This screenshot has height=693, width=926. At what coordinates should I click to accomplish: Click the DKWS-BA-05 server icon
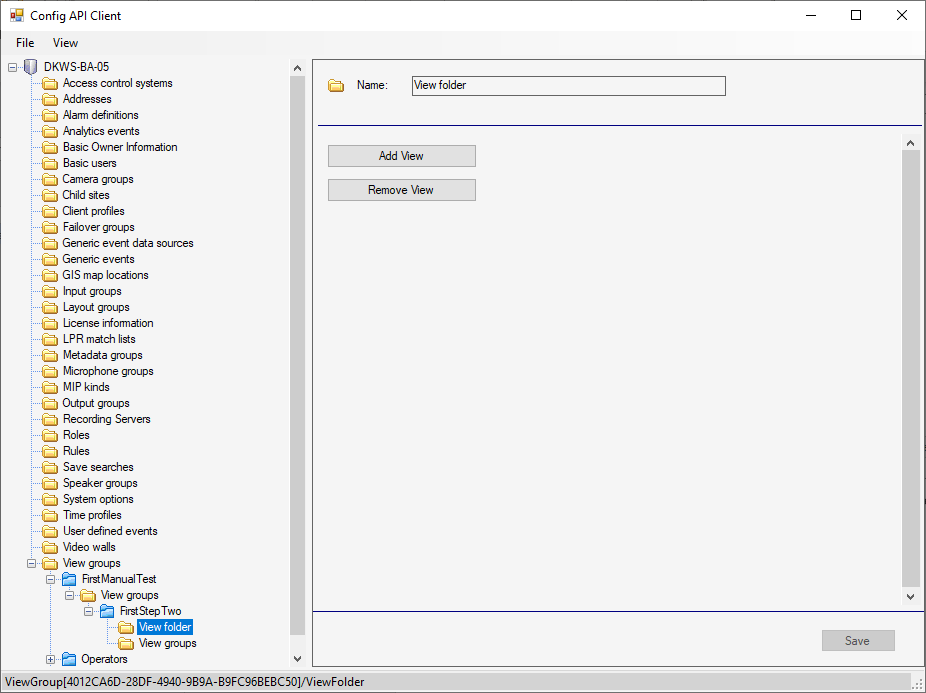pos(30,67)
